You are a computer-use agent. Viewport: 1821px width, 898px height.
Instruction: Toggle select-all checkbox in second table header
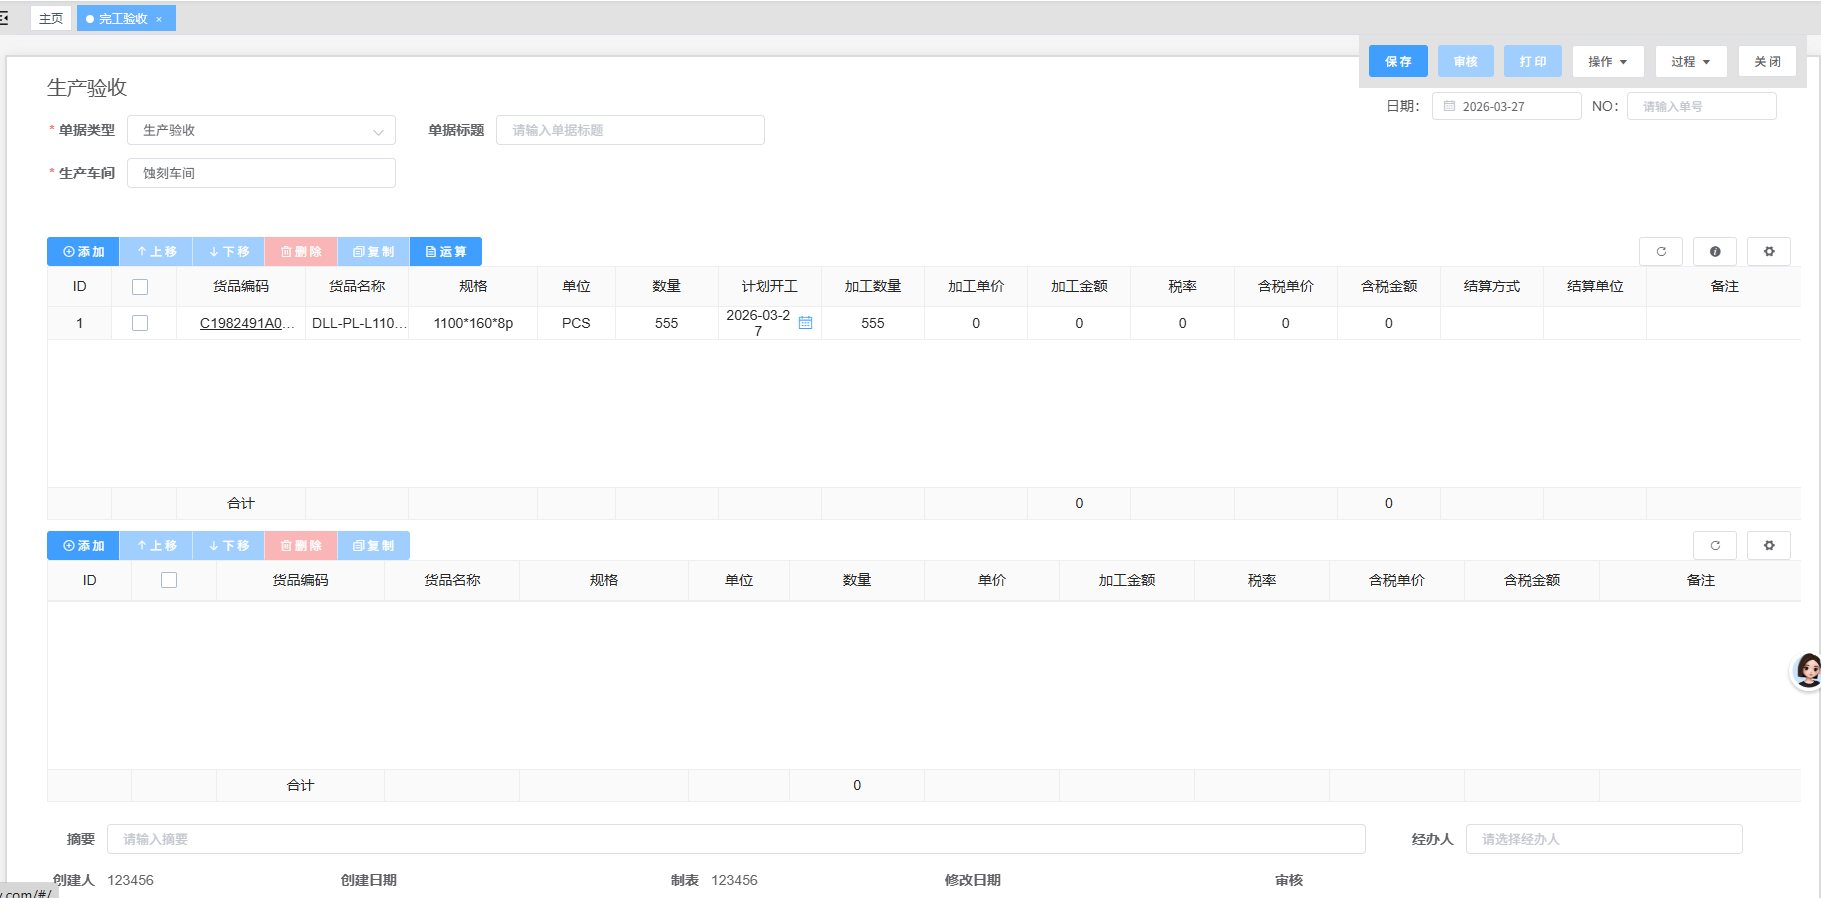pos(169,580)
